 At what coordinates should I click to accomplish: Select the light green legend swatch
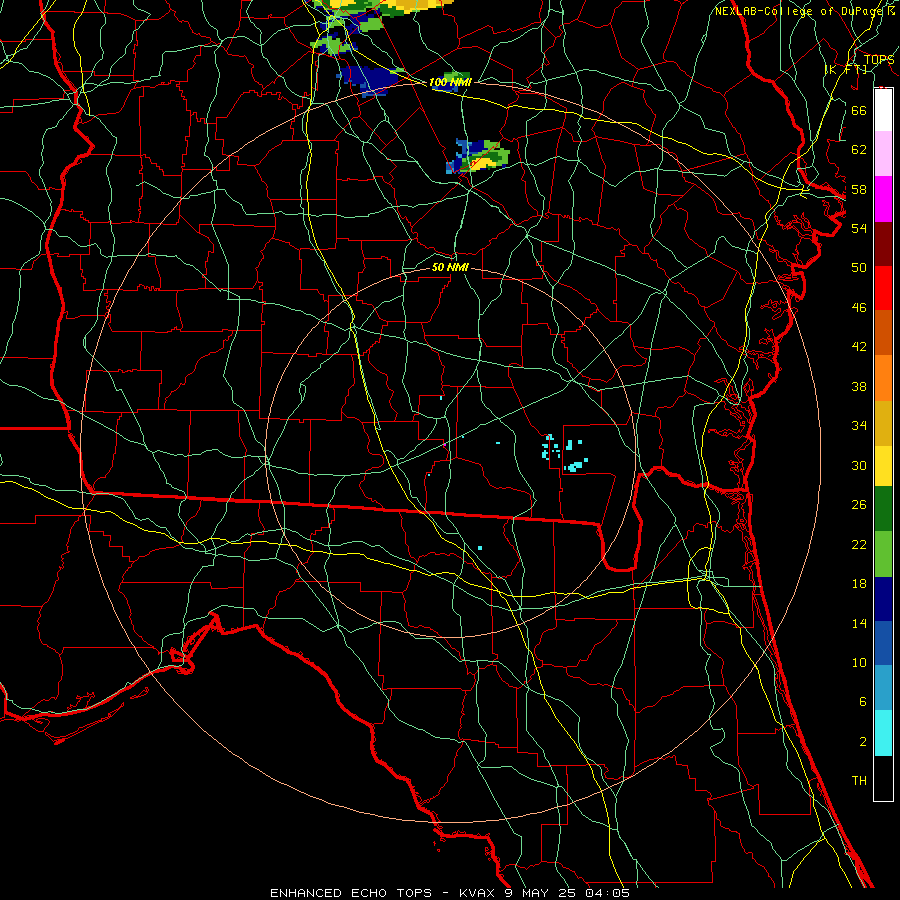pyautogui.click(x=883, y=554)
